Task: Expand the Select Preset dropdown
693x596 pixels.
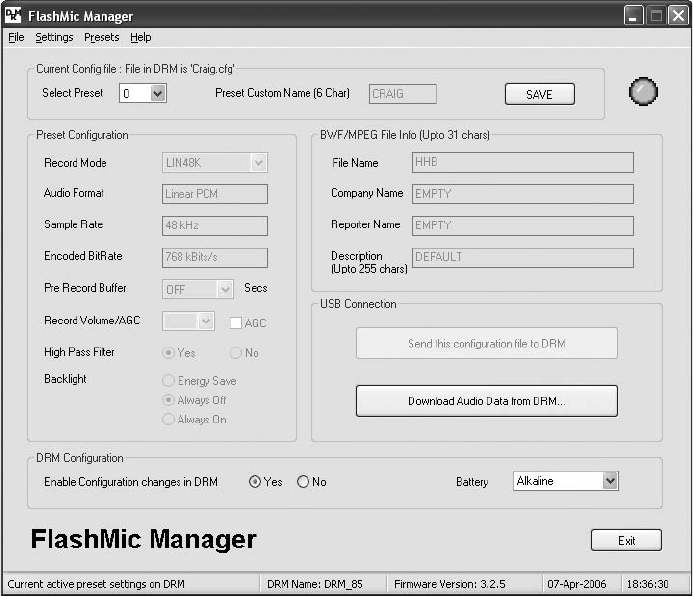Action: (x=157, y=94)
